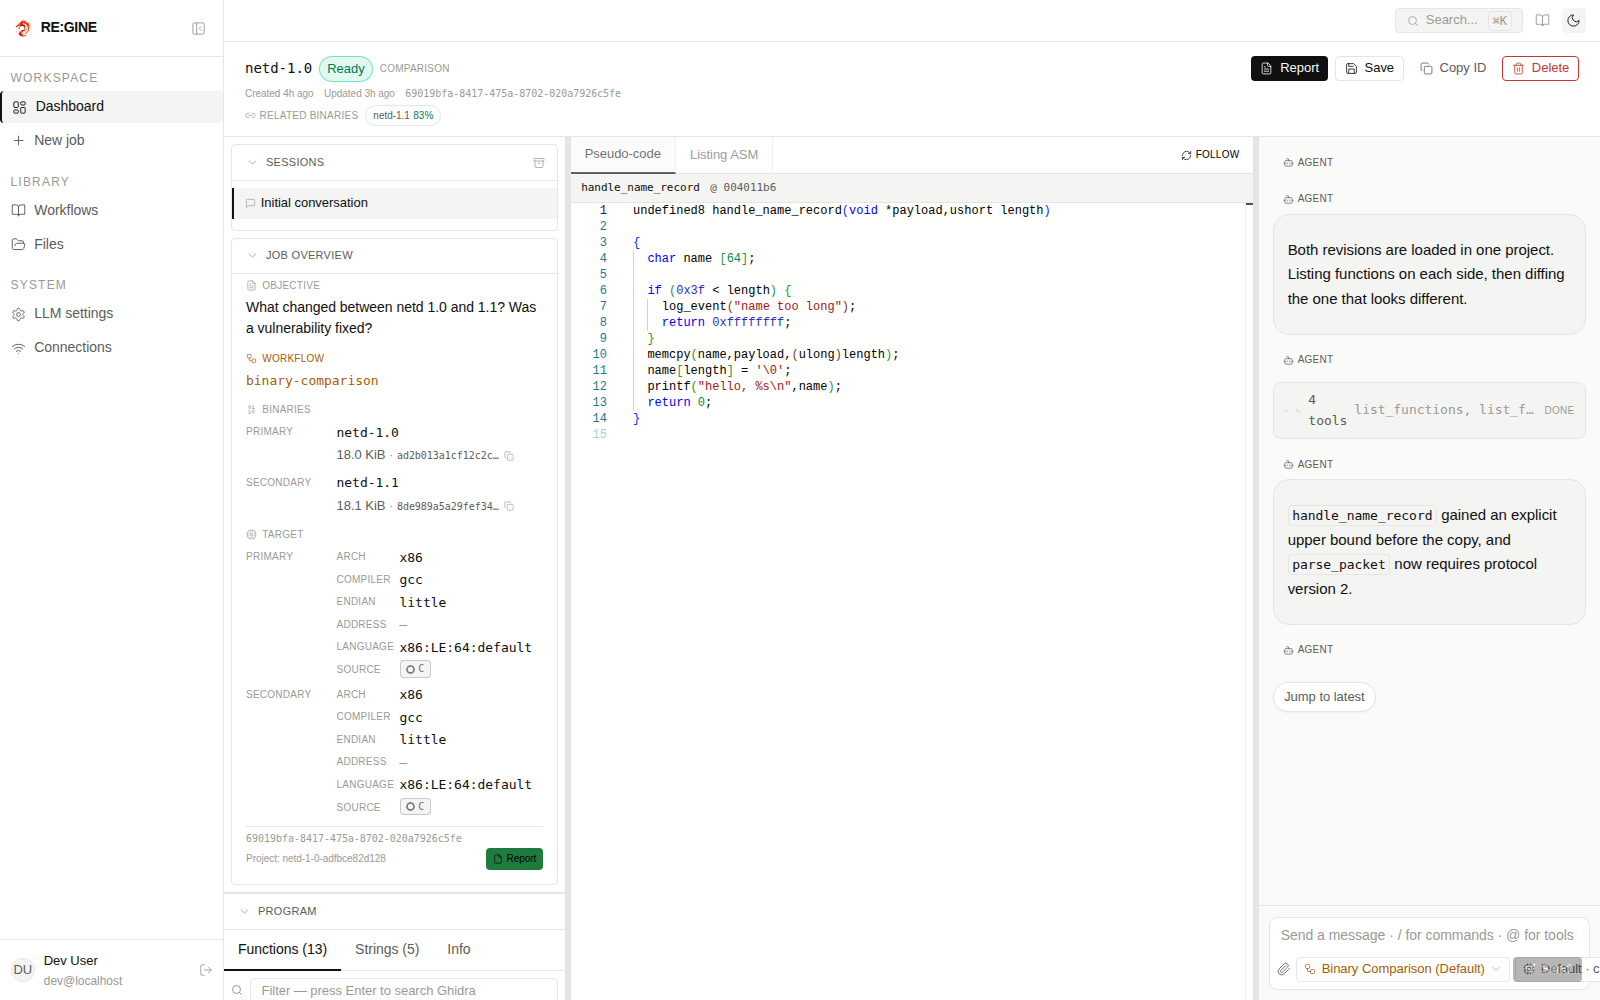The height and width of the screenshot is (1000, 1600).
Task: Collapse the sidebar with the panel icon
Action: click(x=198, y=28)
